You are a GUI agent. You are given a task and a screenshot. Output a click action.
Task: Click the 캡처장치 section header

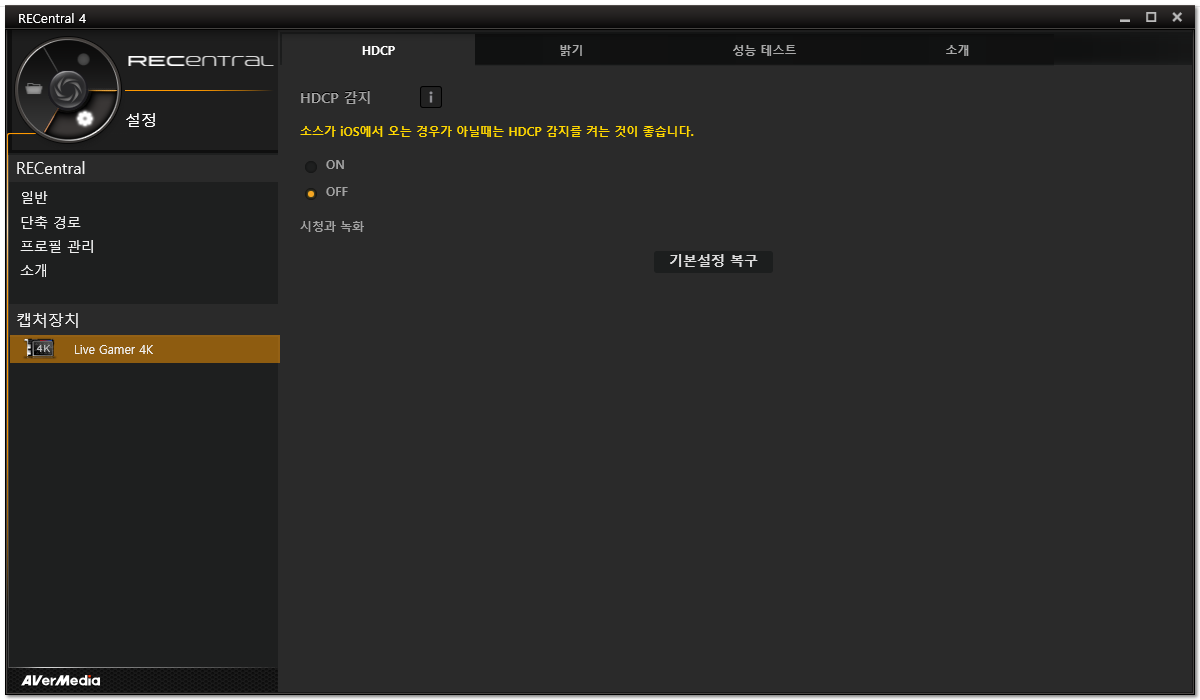click(144, 320)
